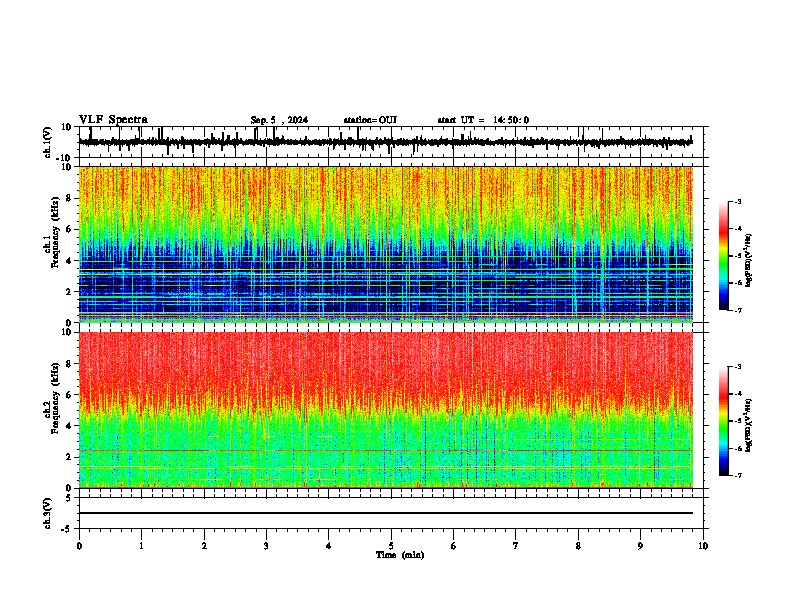Click time axis tick label '7'

[516, 546]
